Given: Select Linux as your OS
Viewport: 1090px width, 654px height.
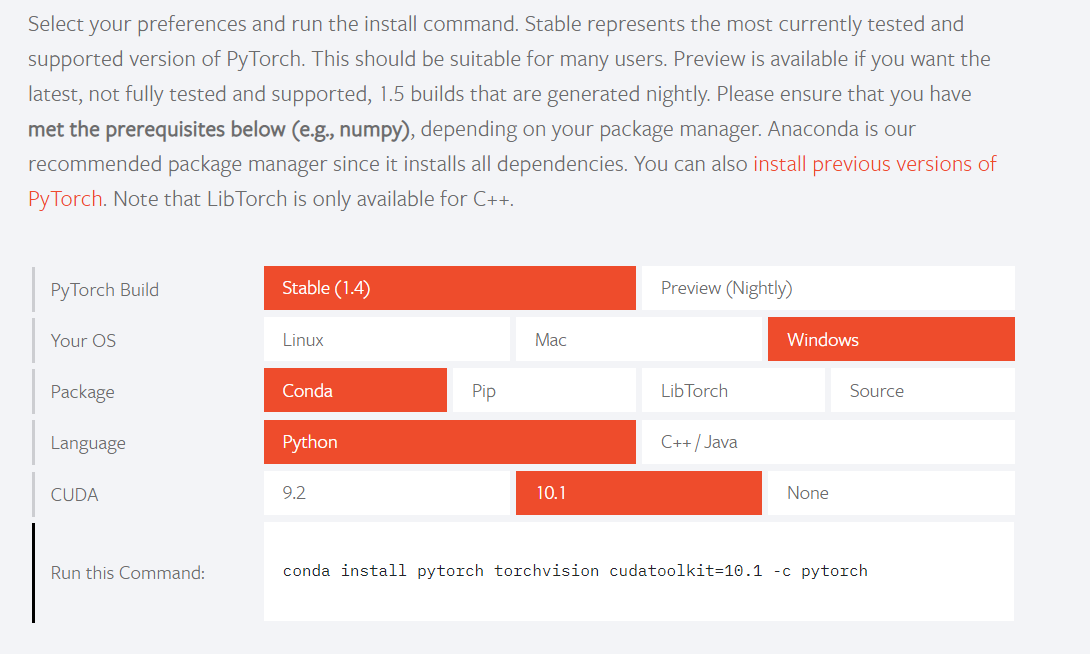Looking at the screenshot, I should click(386, 340).
